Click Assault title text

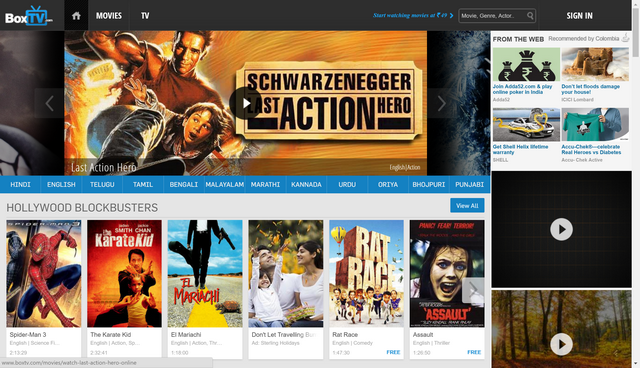tap(423, 335)
